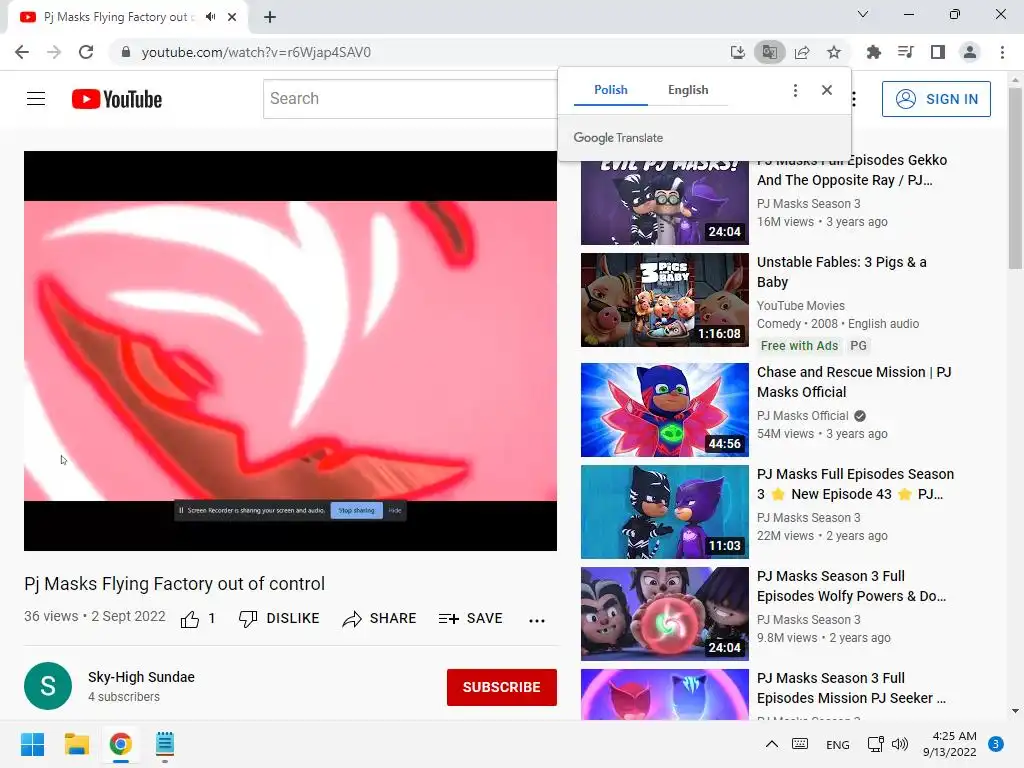Open Notepad icon in taskbar

(x=165, y=744)
